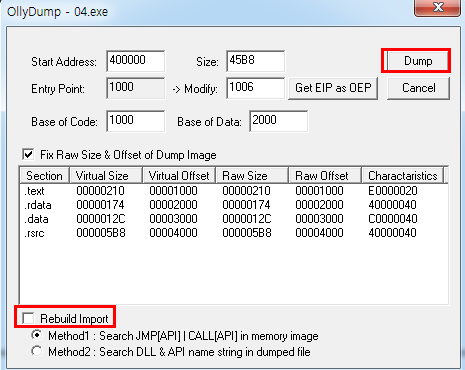Focus the Size input field
Image resolution: width=465 pixels, height=370 pixels.
[256, 61]
